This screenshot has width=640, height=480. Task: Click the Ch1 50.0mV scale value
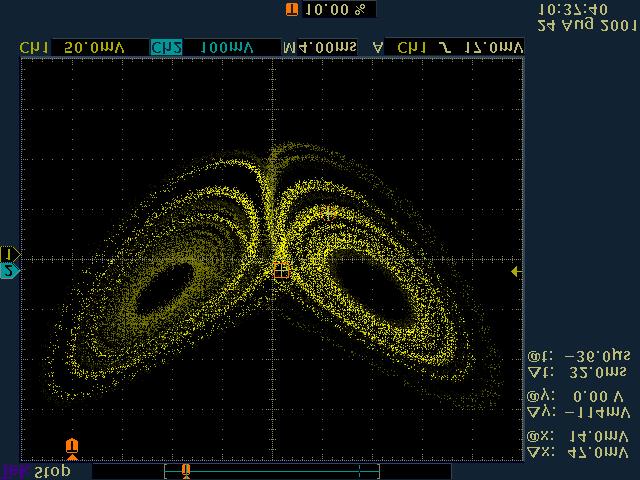[x=95, y=48]
